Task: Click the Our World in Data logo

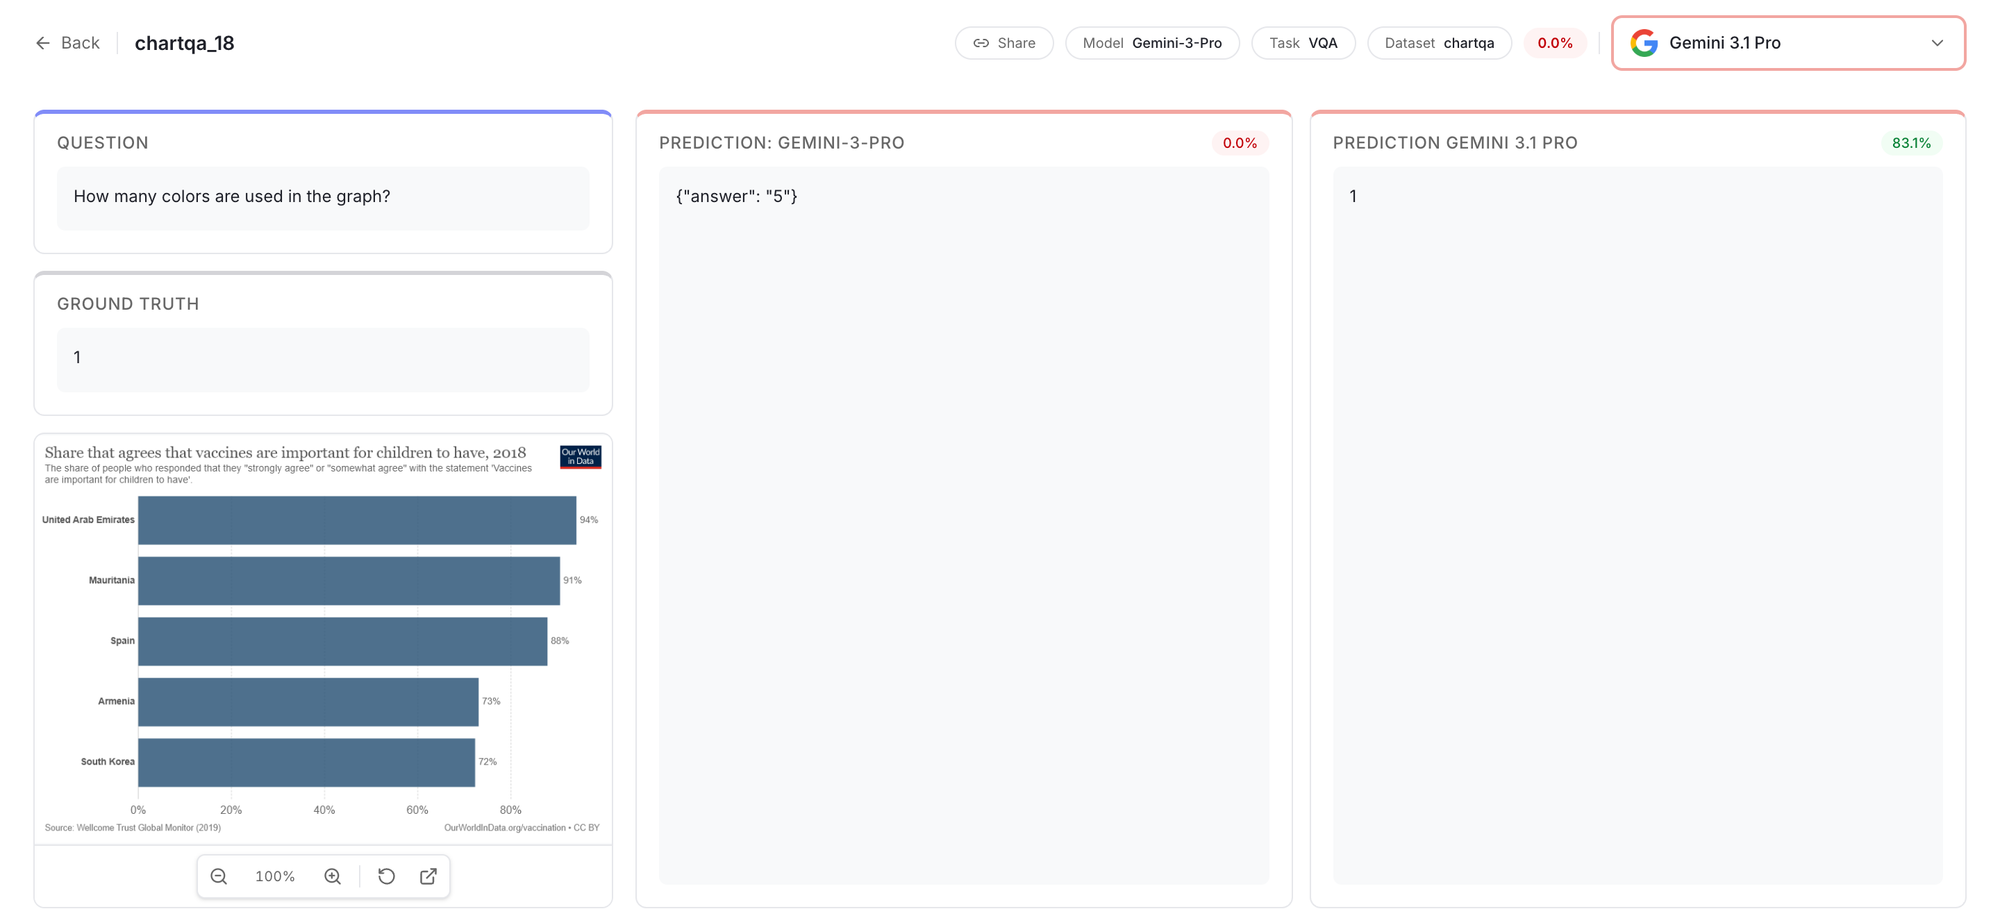Action: coord(580,457)
